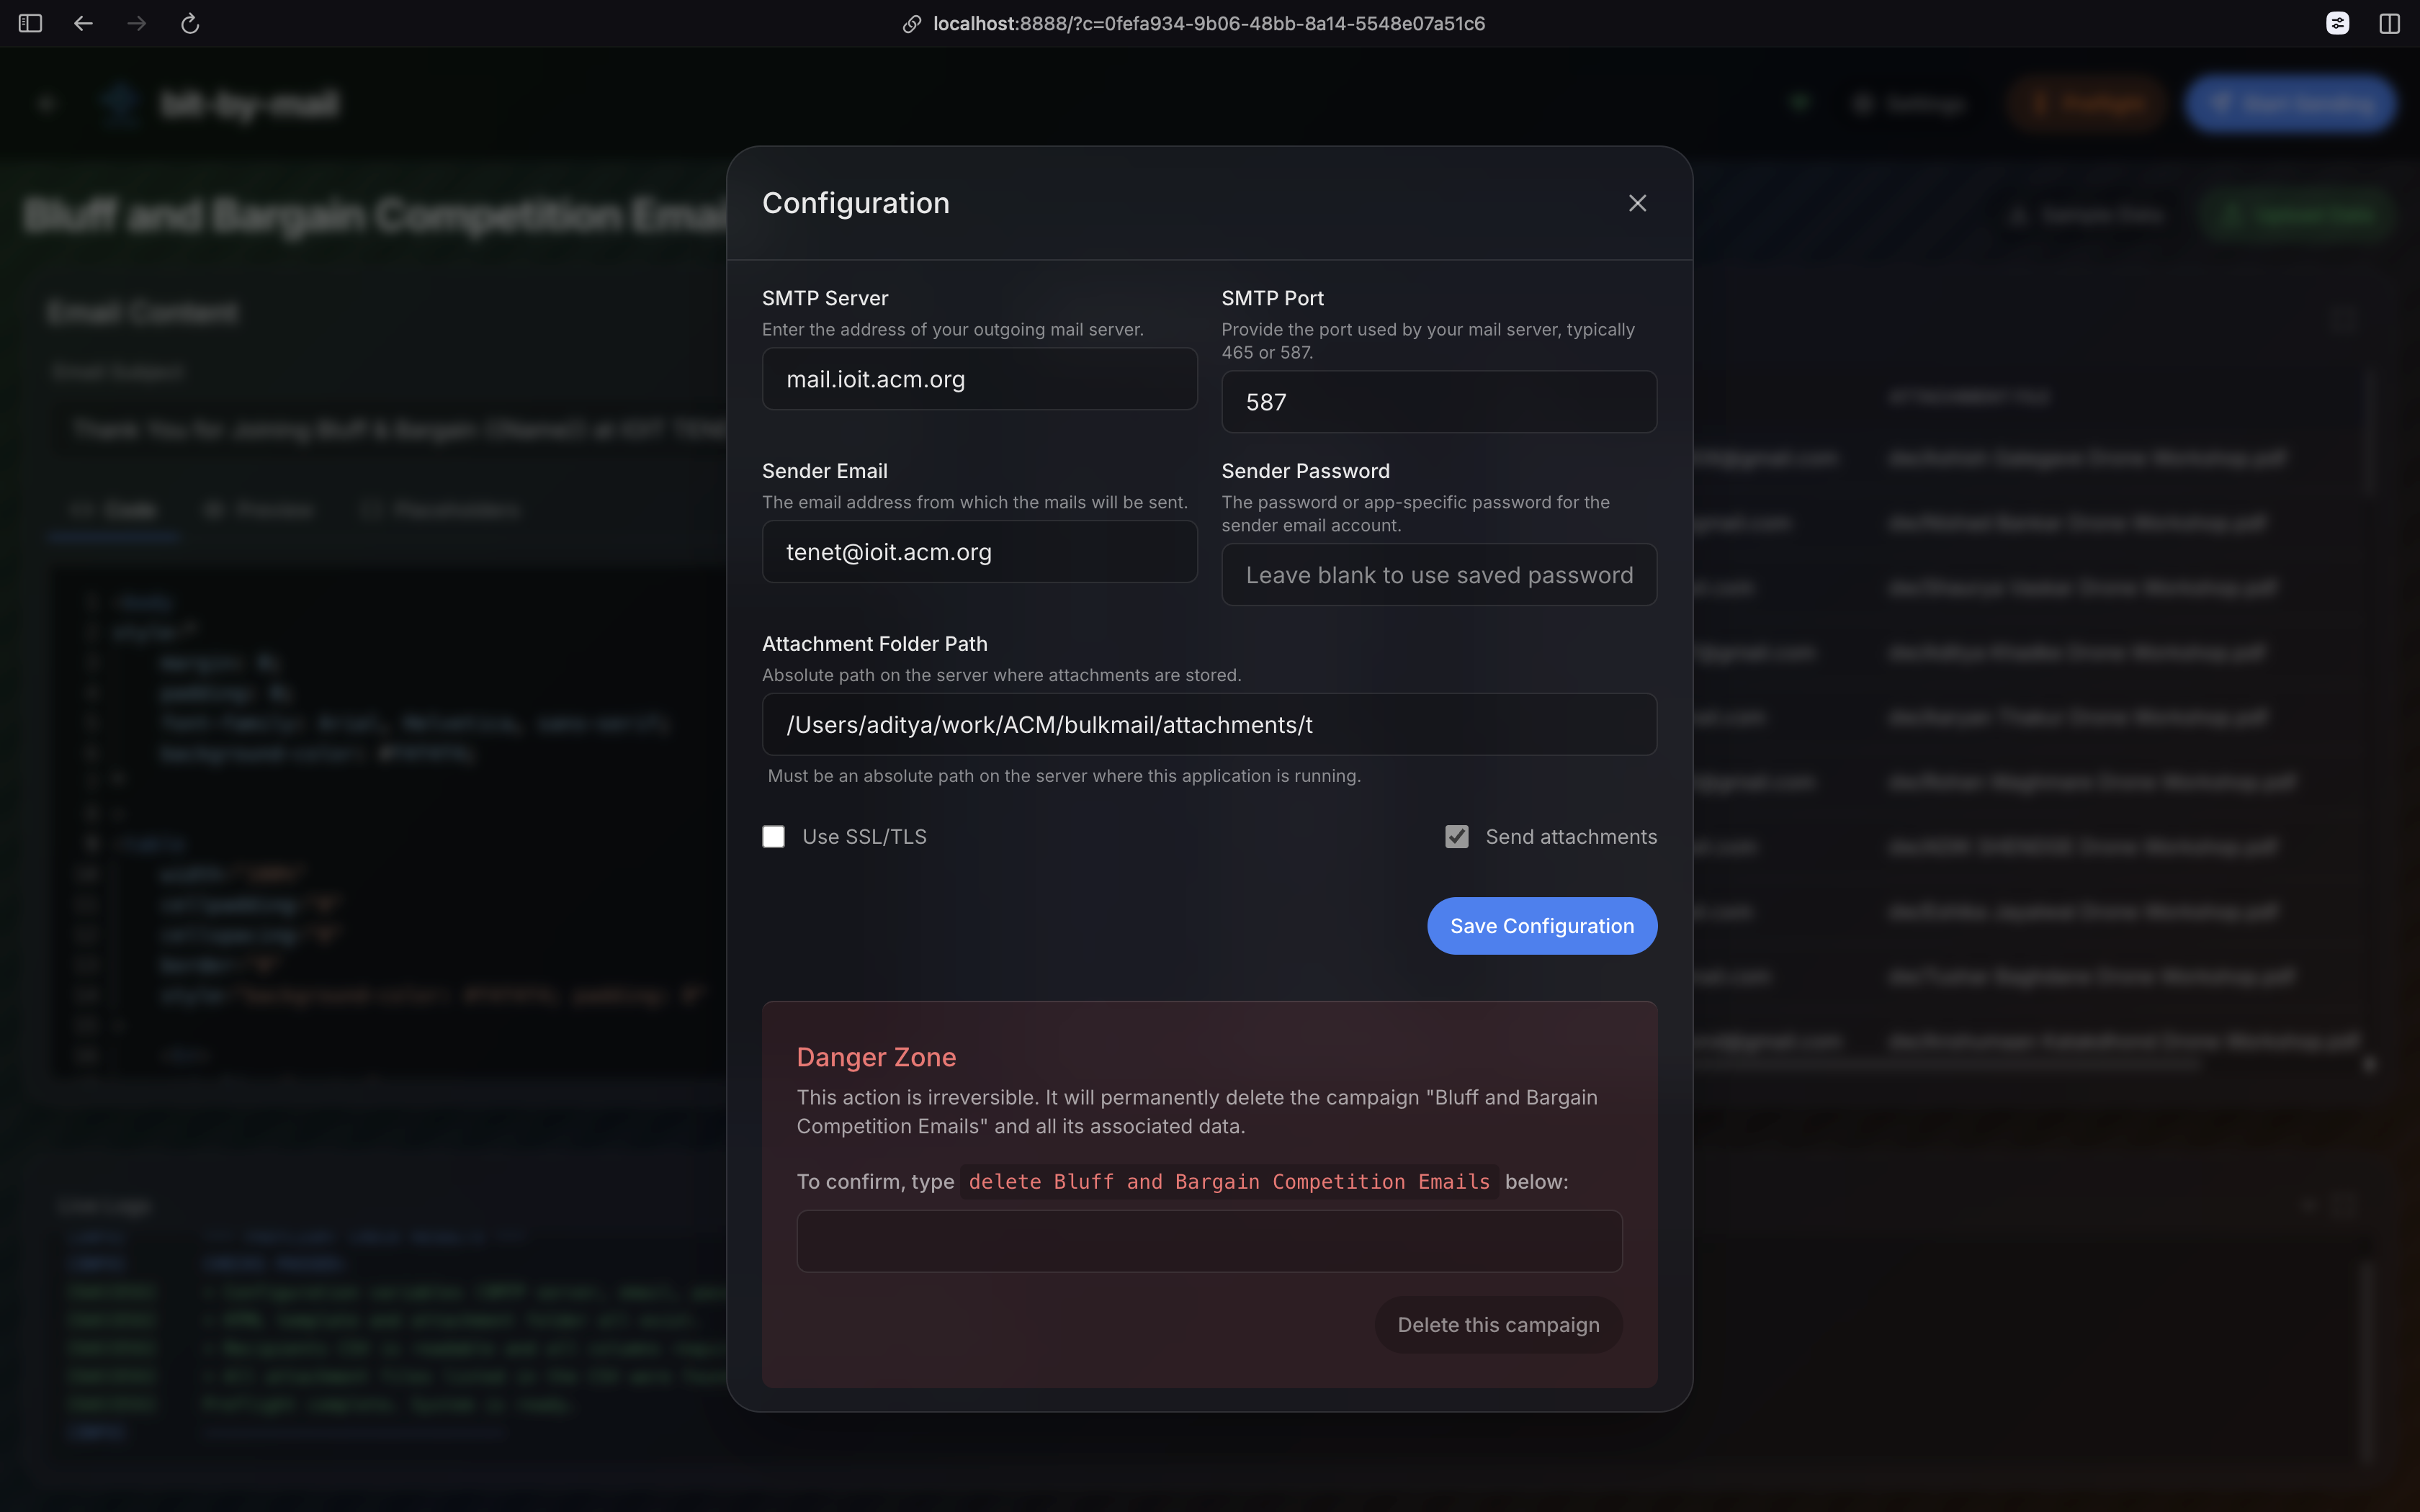This screenshot has height=1512, width=2420.
Task: Reload the page
Action: click(190, 23)
